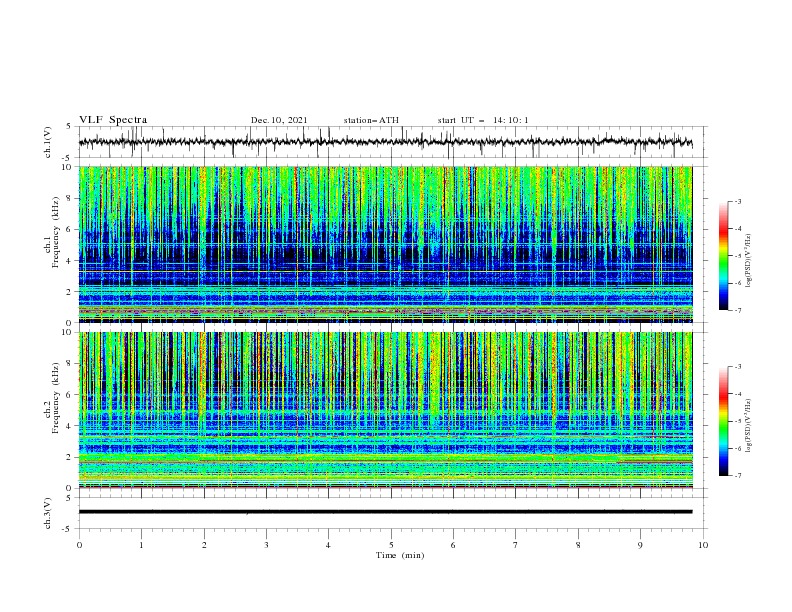Screen dimensions: 792x612
Task: Click the ch.3 flat voltage trace
Action: 385,512
